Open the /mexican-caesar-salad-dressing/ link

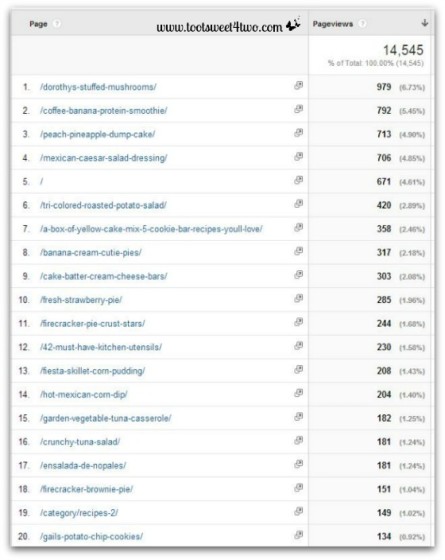click(x=104, y=158)
